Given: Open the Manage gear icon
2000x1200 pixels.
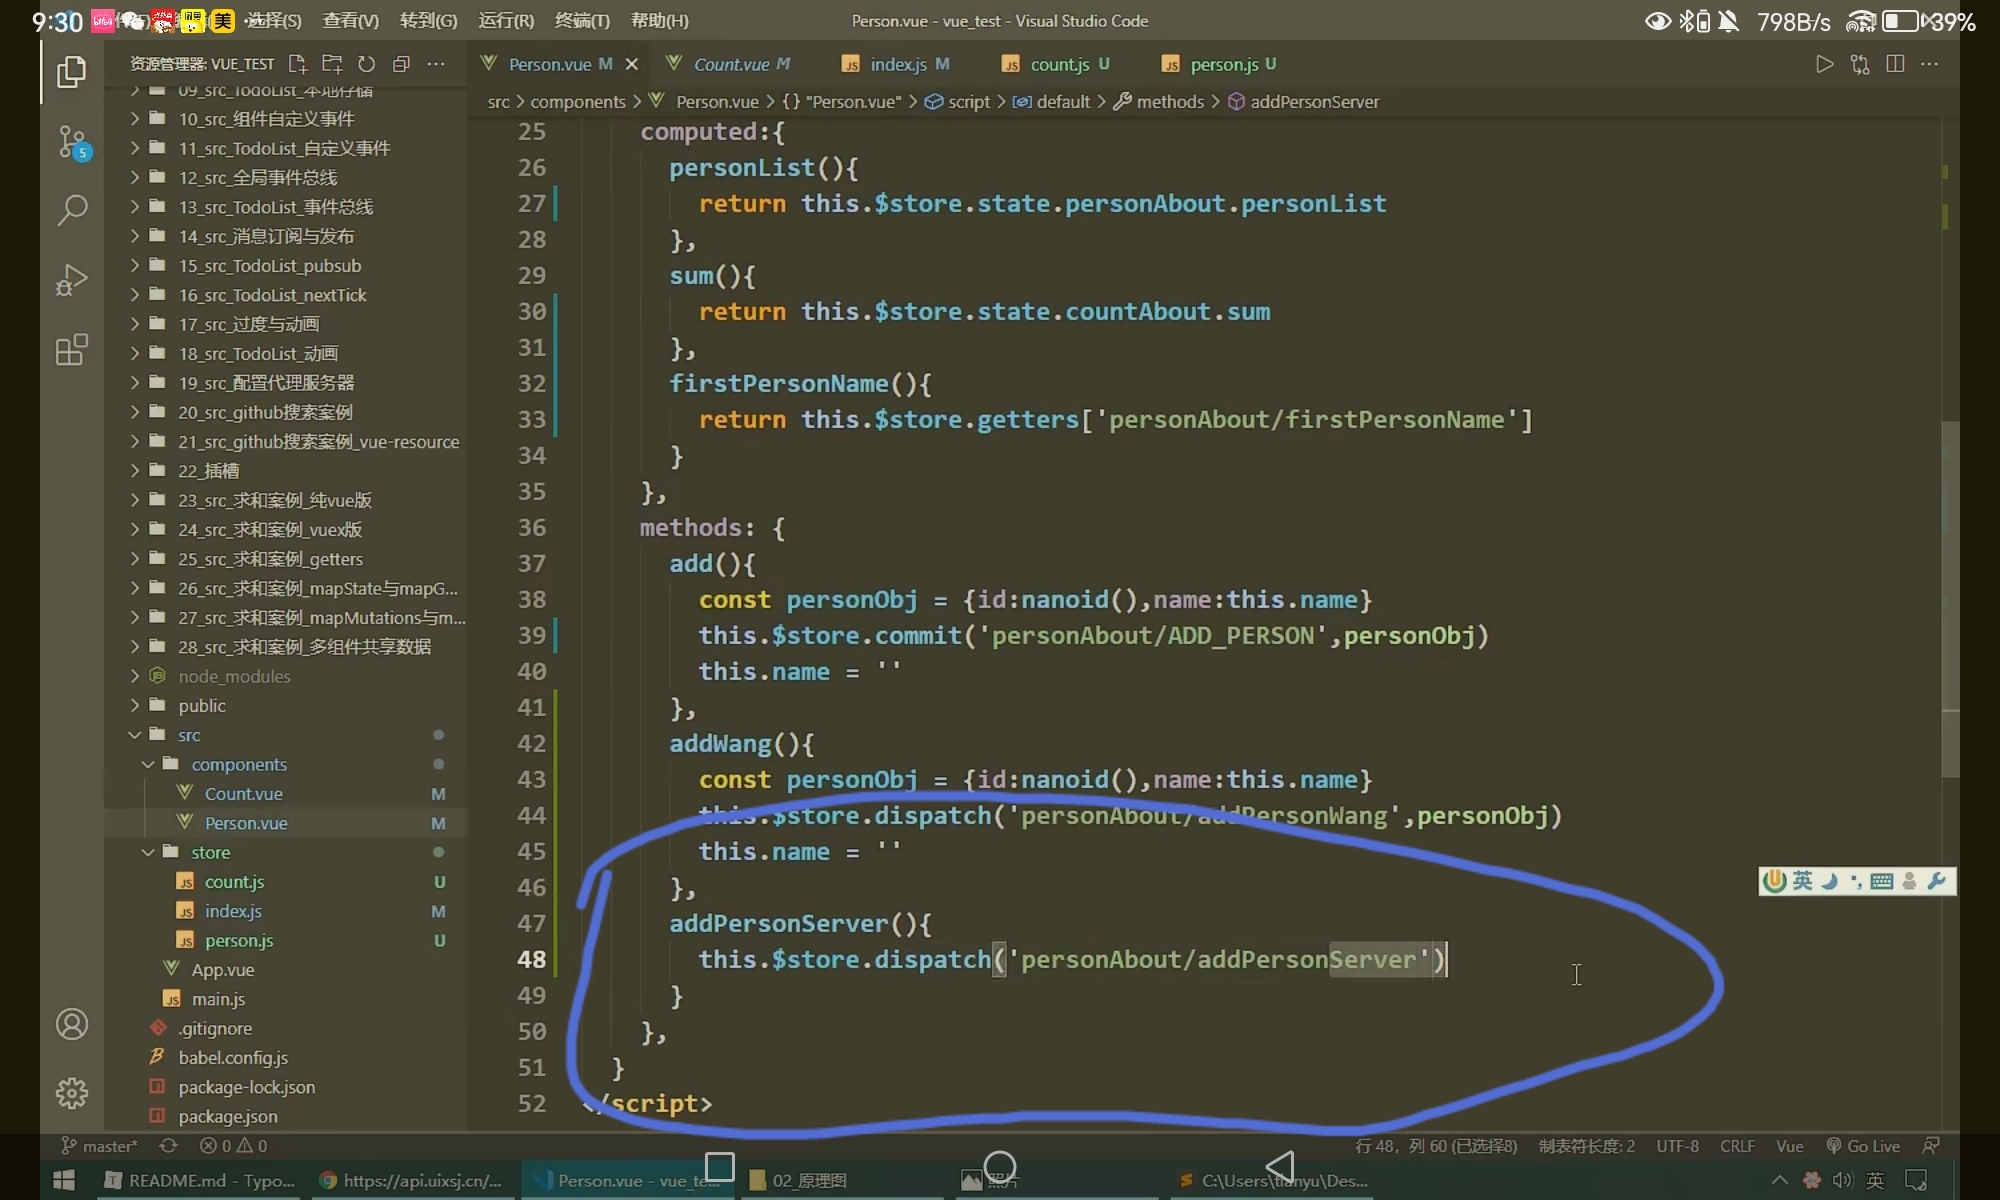Looking at the screenshot, I should pyautogui.click(x=71, y=1093).
